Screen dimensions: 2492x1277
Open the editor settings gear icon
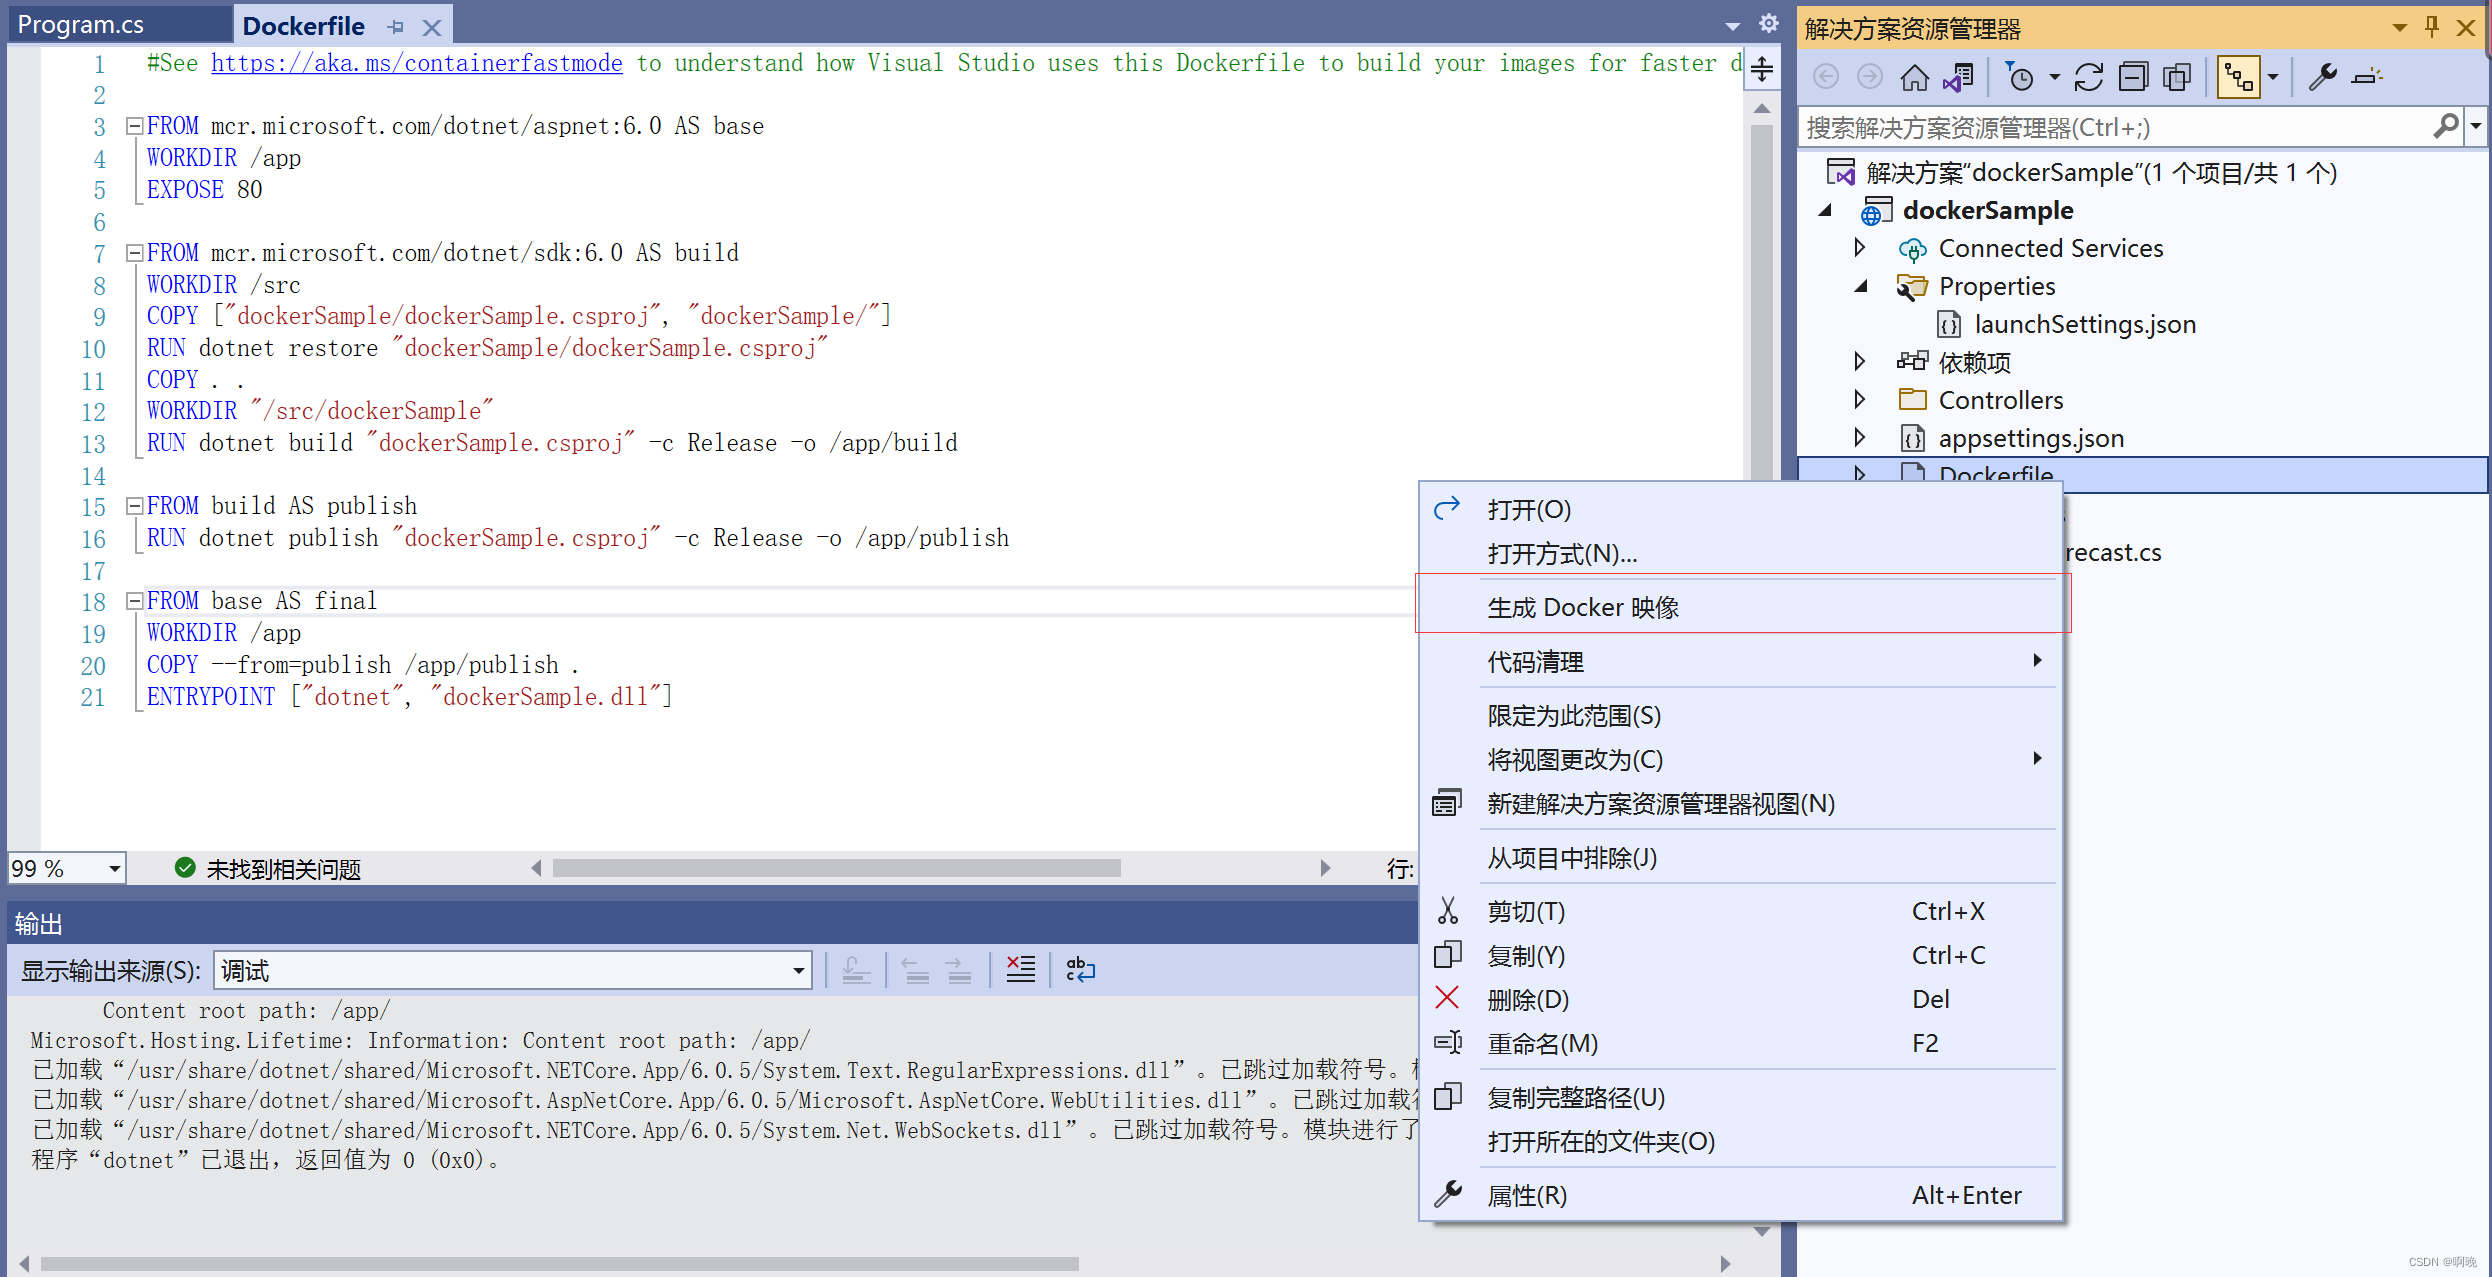(x=1769, y=23)
